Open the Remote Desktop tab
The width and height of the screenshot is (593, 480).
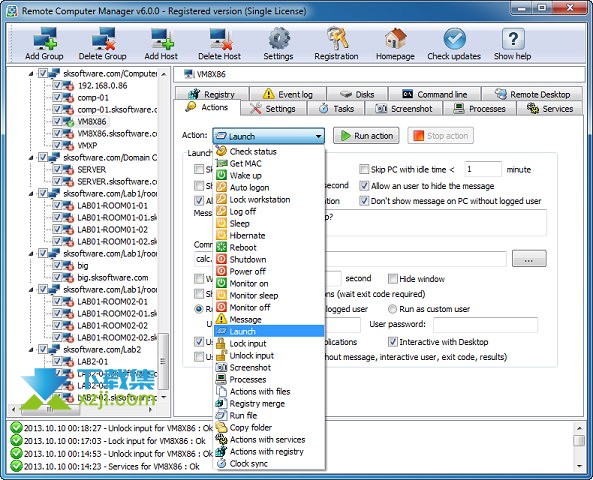533,94
